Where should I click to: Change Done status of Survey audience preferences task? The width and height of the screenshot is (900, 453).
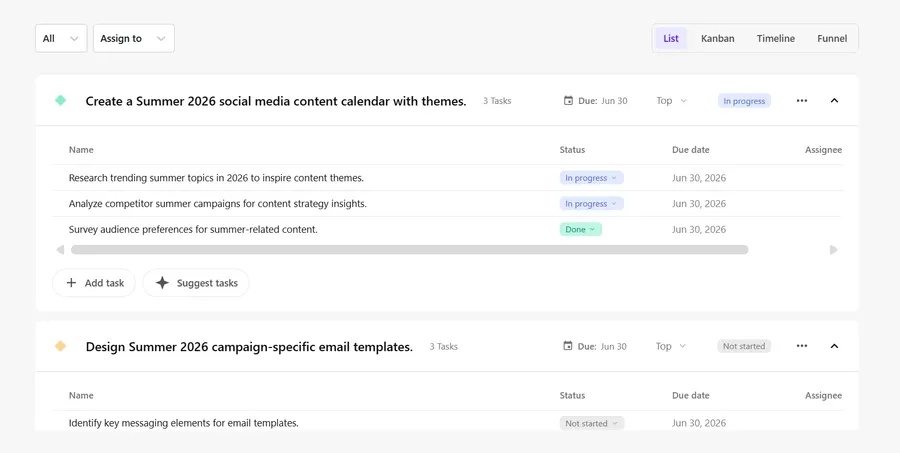[581, 230]
